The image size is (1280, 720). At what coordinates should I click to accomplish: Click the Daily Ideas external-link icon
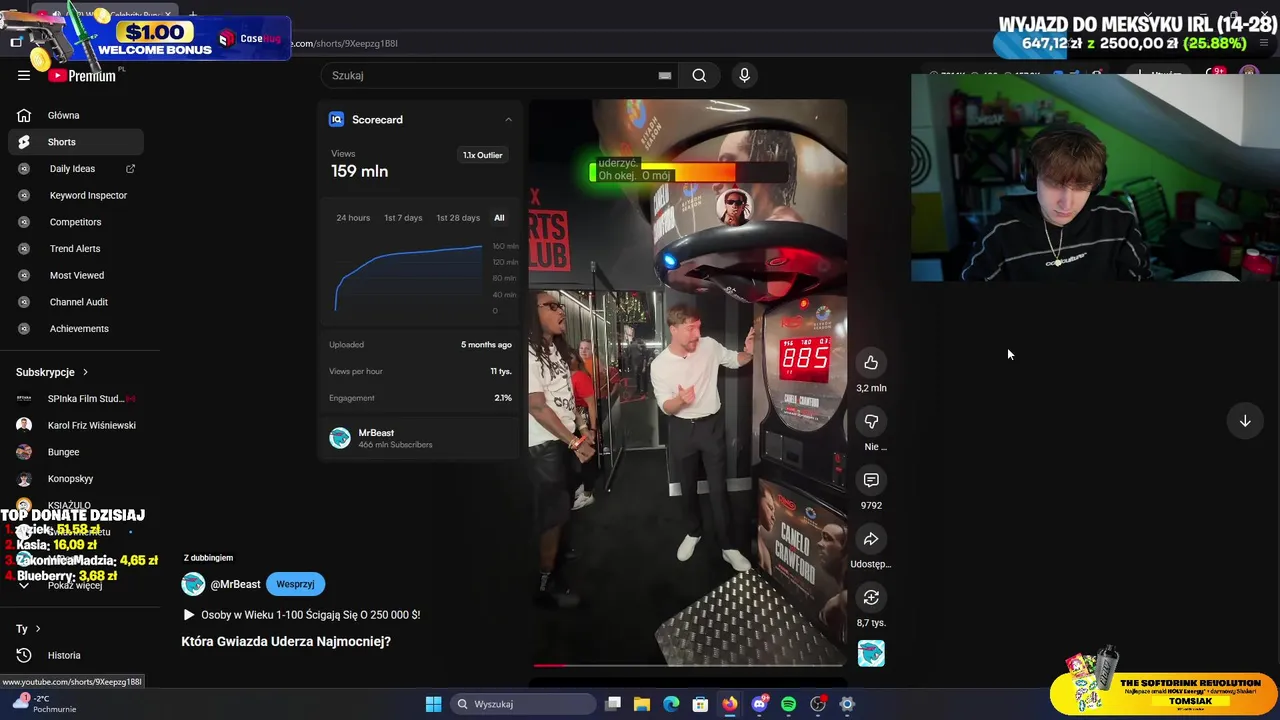130,169
